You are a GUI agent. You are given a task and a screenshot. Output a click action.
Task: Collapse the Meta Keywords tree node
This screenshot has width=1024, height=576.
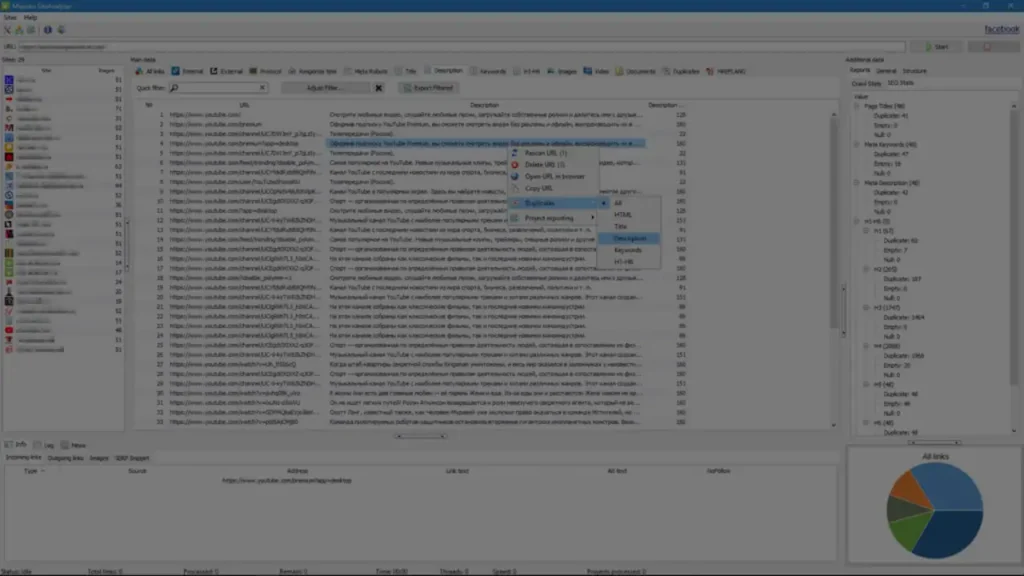856,144
